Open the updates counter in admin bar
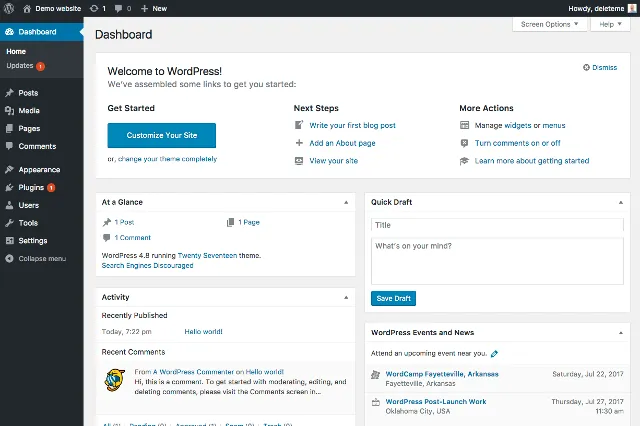Image resolution: width=640 pixels, height=426 pixels. pyautogui.click(x=98, y=9)
